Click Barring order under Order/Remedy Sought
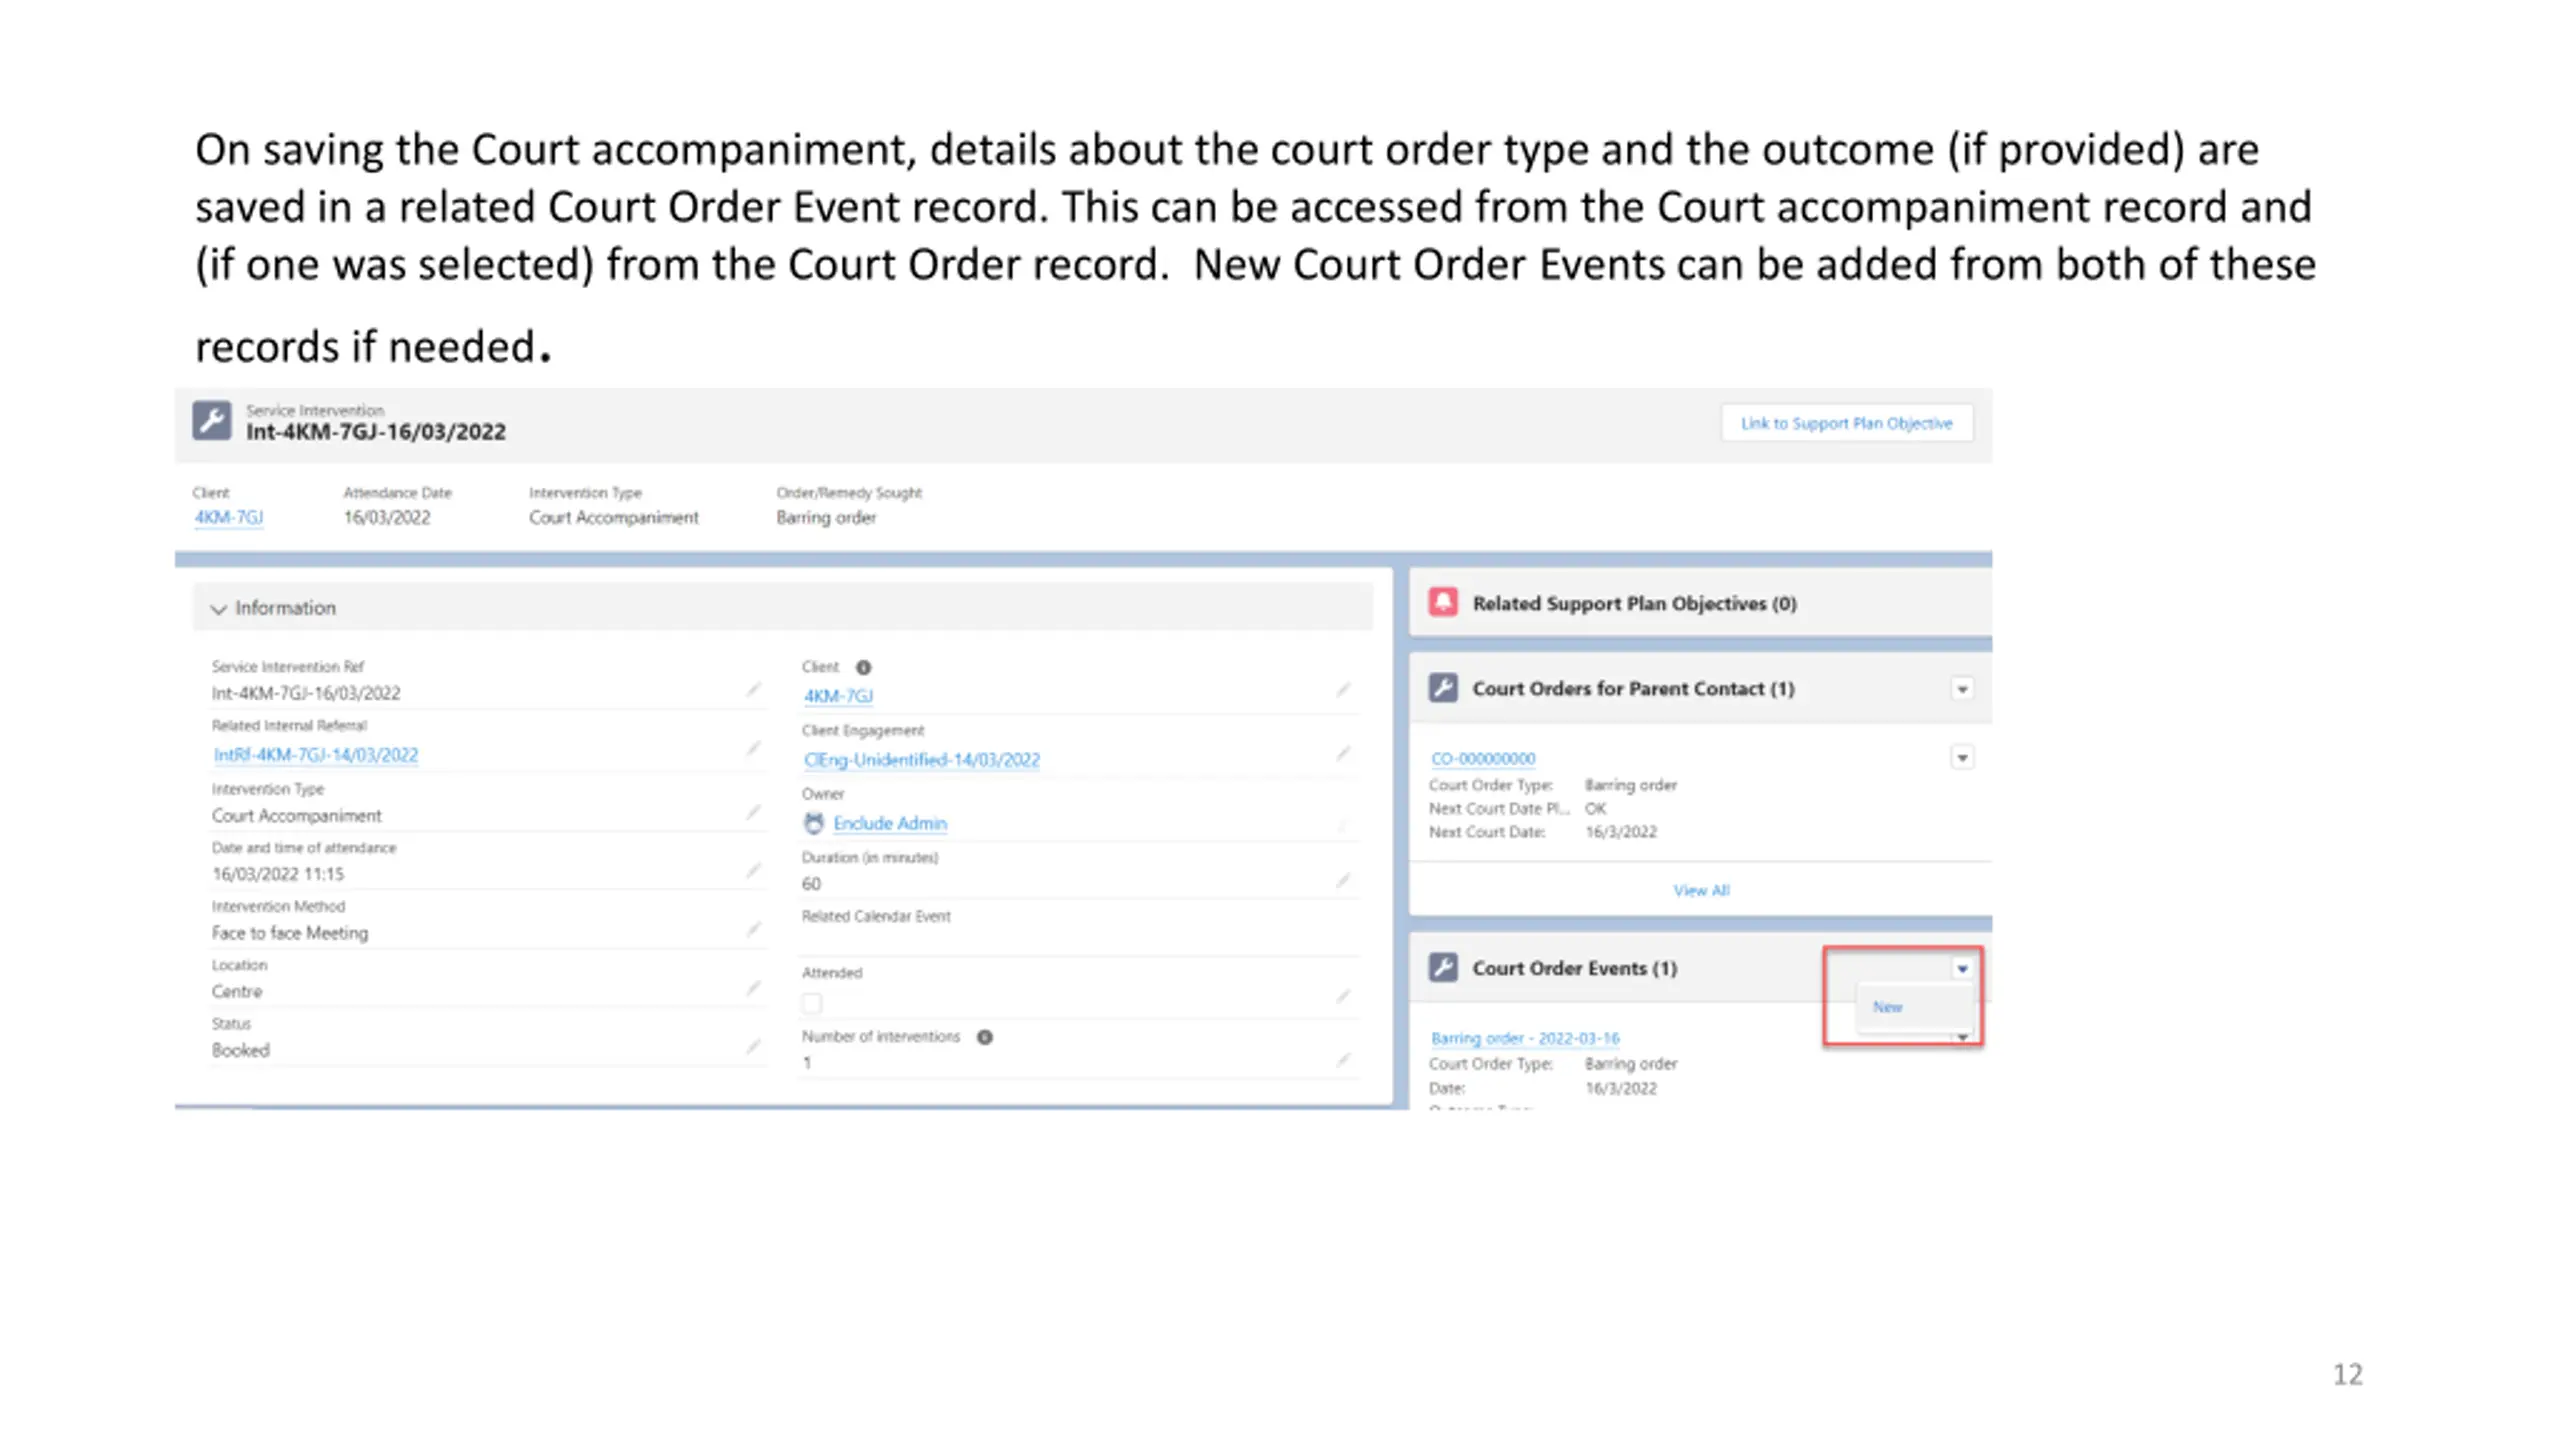Image resolution: width=2560 pixels, height=1440 pixels. pyautogui.click(x=825, y=517)
